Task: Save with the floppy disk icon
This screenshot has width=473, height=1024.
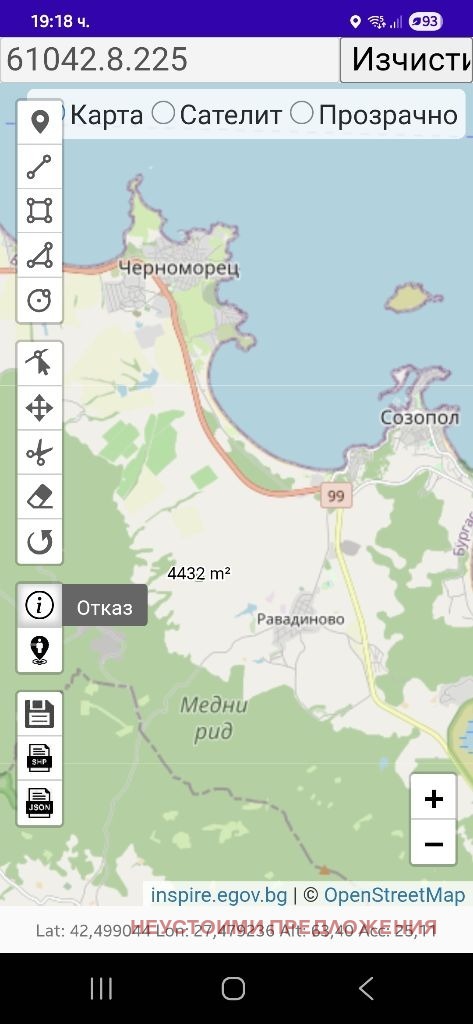Action: tap(40, 714)
